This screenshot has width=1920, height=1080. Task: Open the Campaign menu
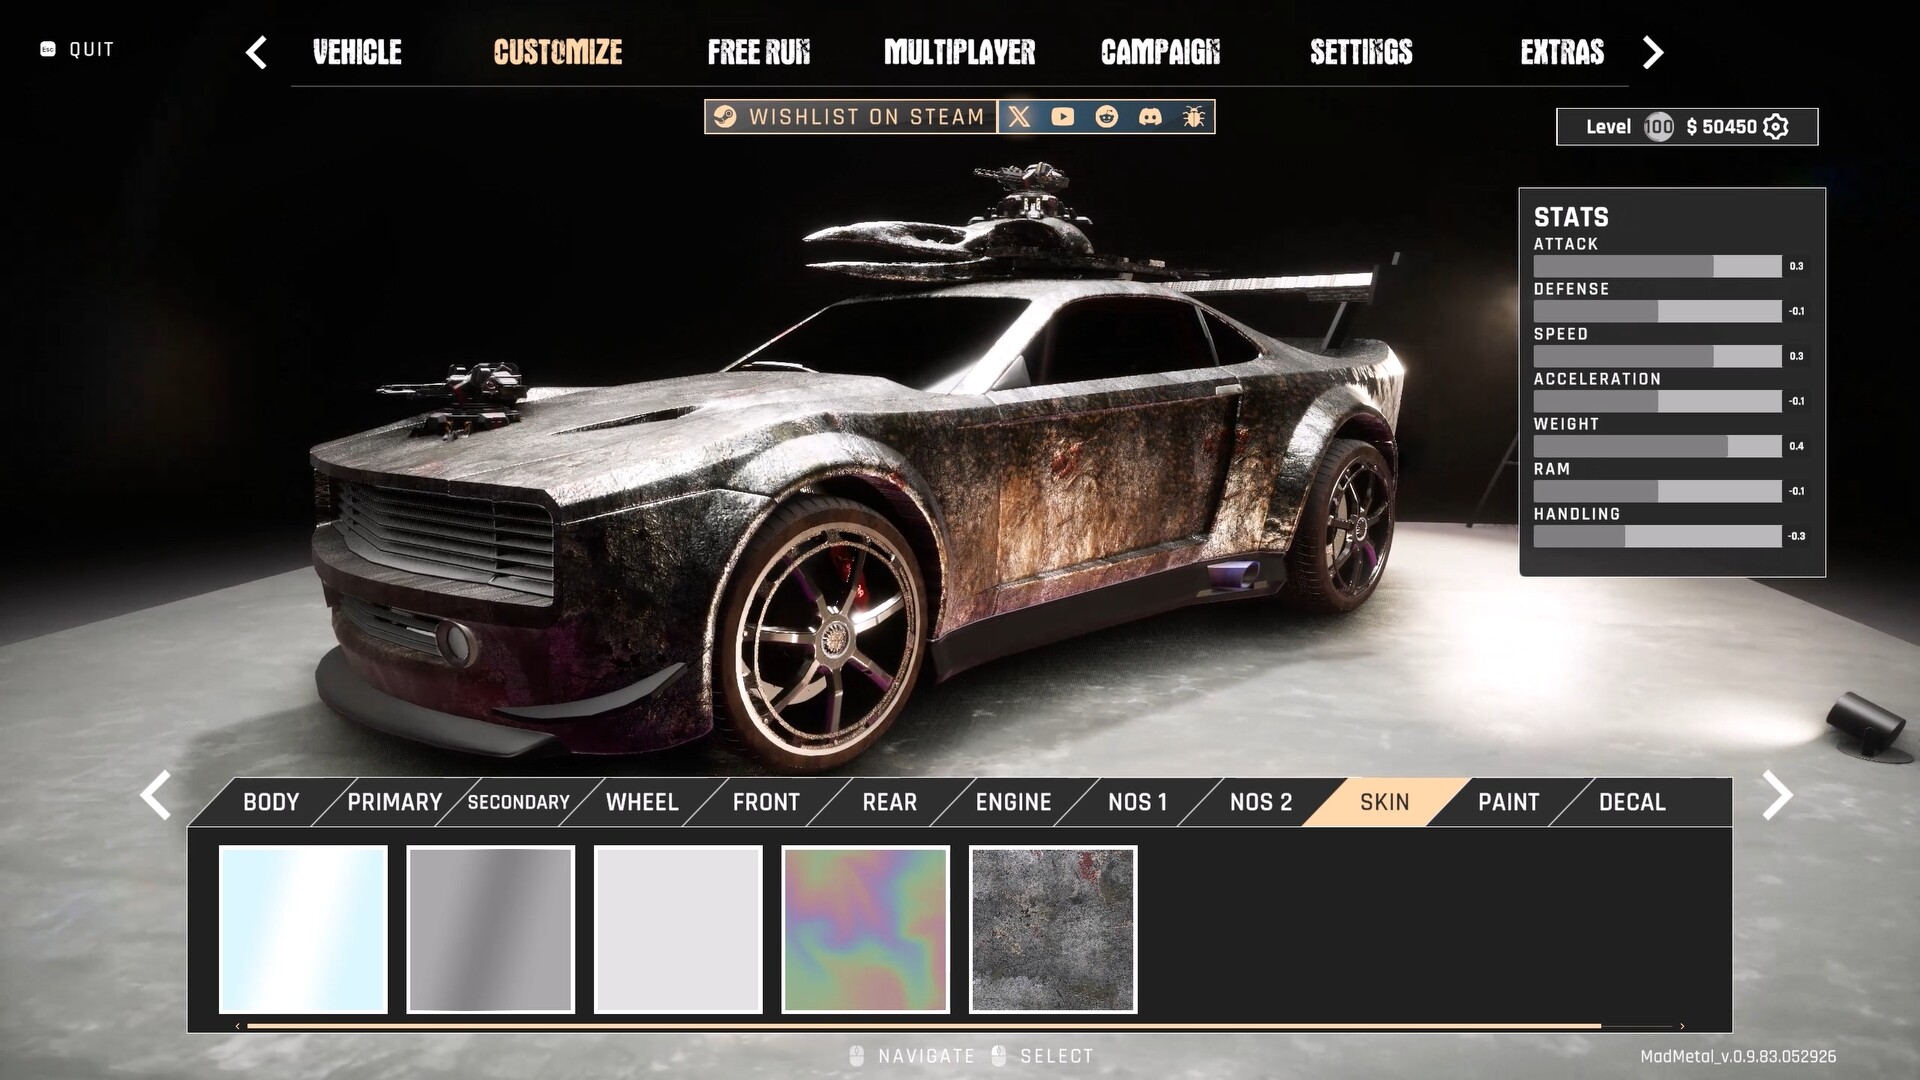click(x=1161, y=52)
